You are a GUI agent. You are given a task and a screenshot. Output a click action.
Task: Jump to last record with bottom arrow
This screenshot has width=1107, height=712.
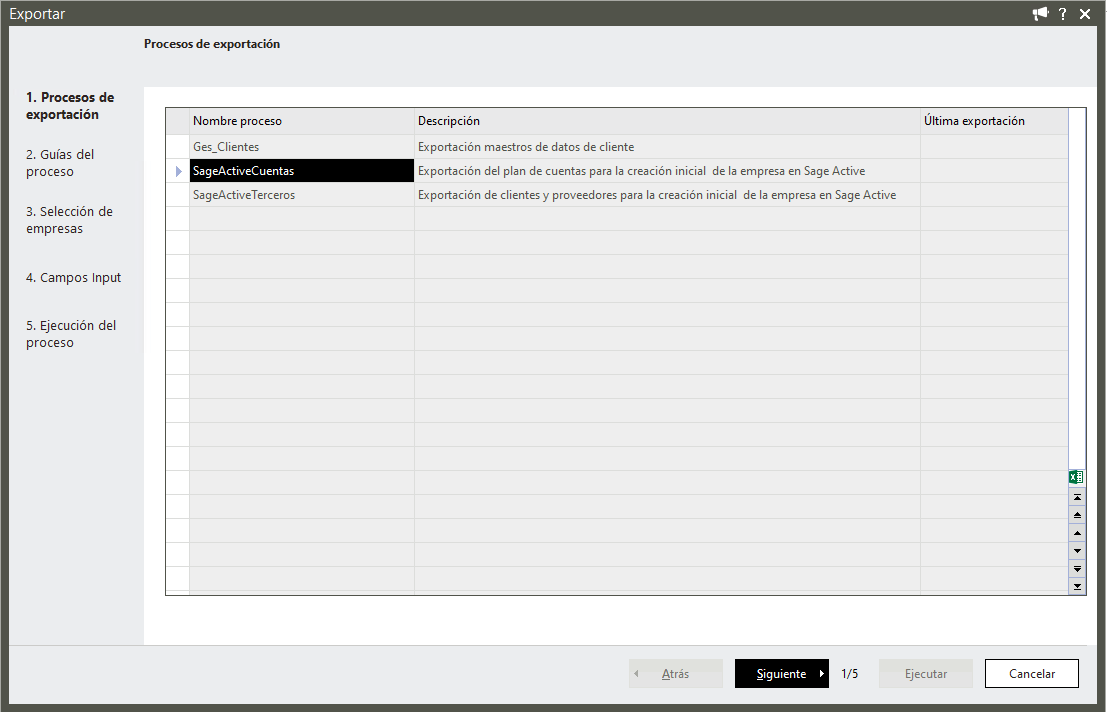1077,586
